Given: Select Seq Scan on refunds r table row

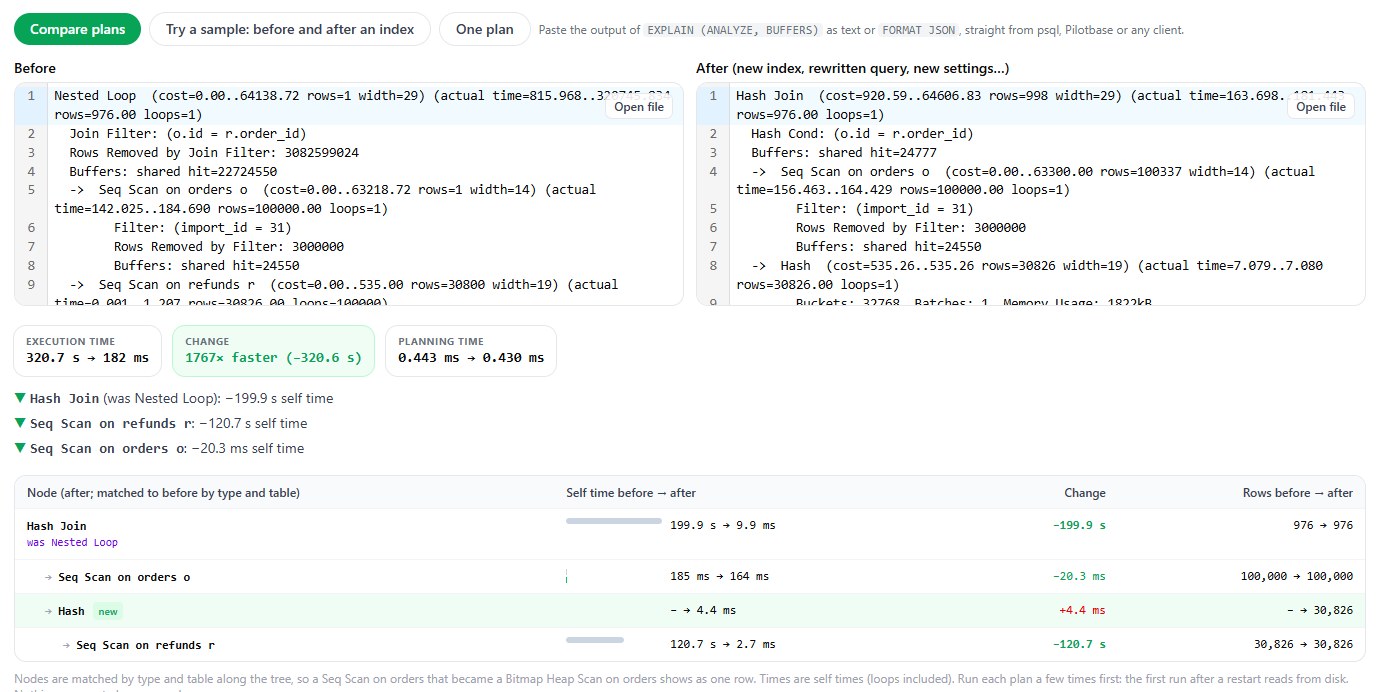Looking at the screenshot, I should (x=690, y=645).
